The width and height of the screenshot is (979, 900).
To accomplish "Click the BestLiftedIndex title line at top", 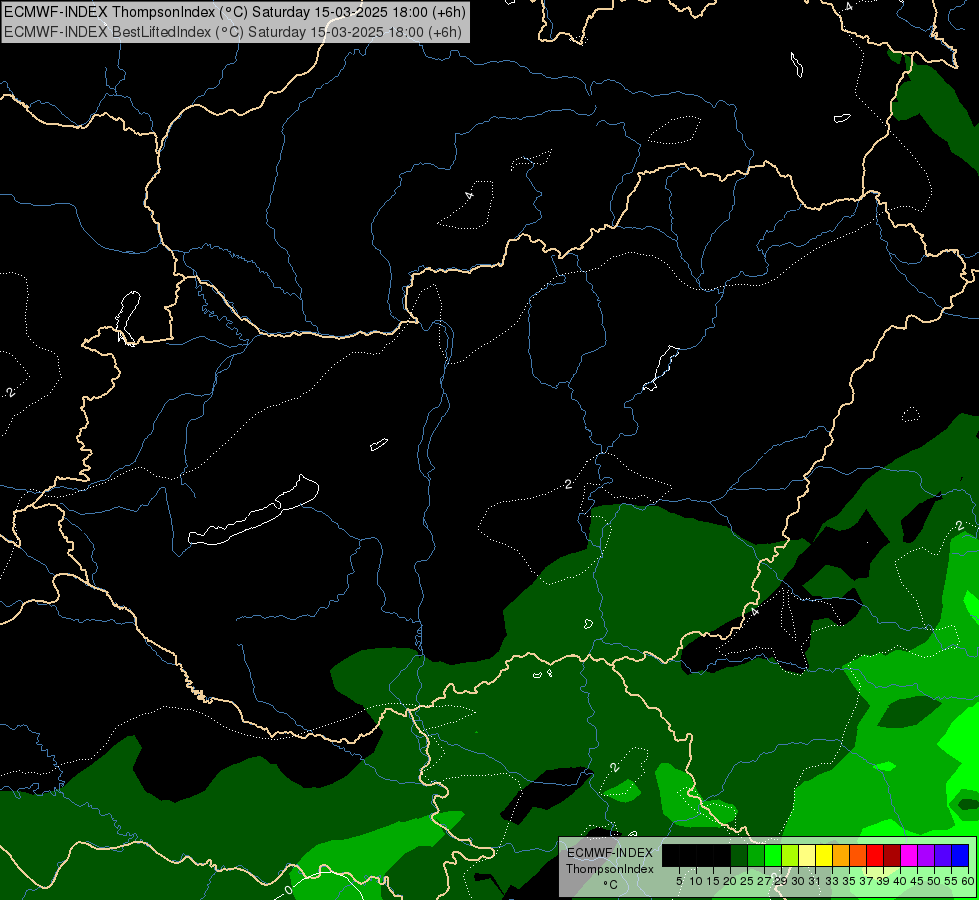I will coord(233,32).
